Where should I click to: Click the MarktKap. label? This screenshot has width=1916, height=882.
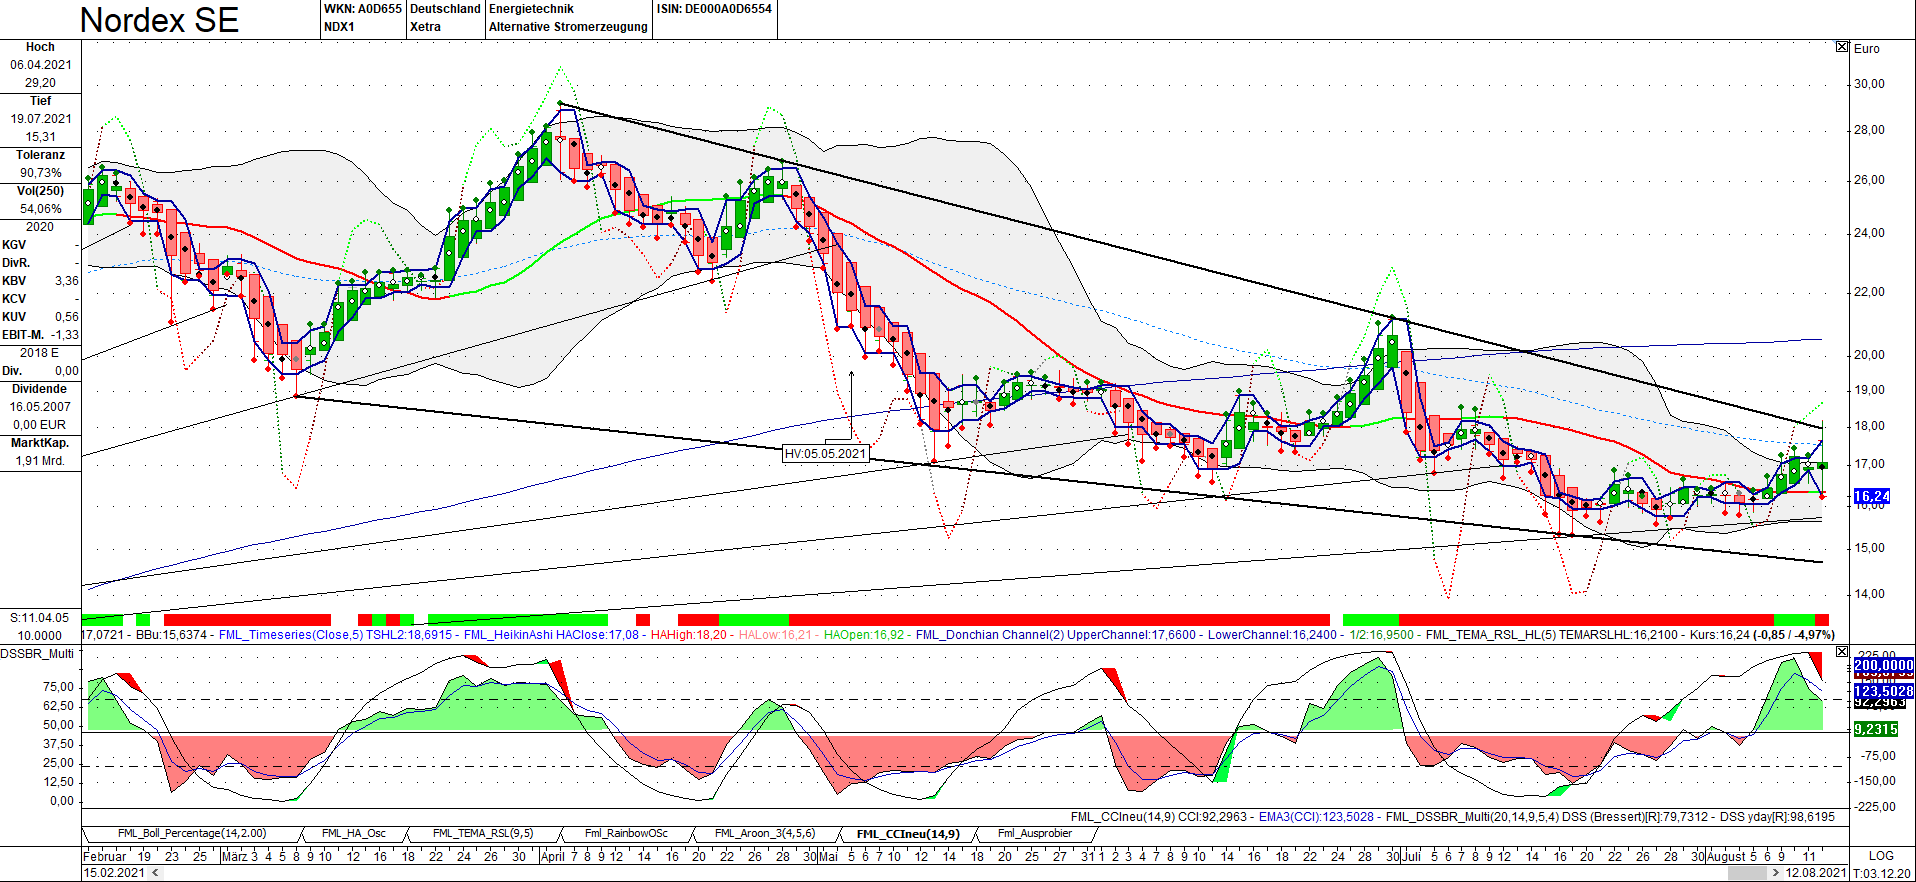[x=40, y=443]
